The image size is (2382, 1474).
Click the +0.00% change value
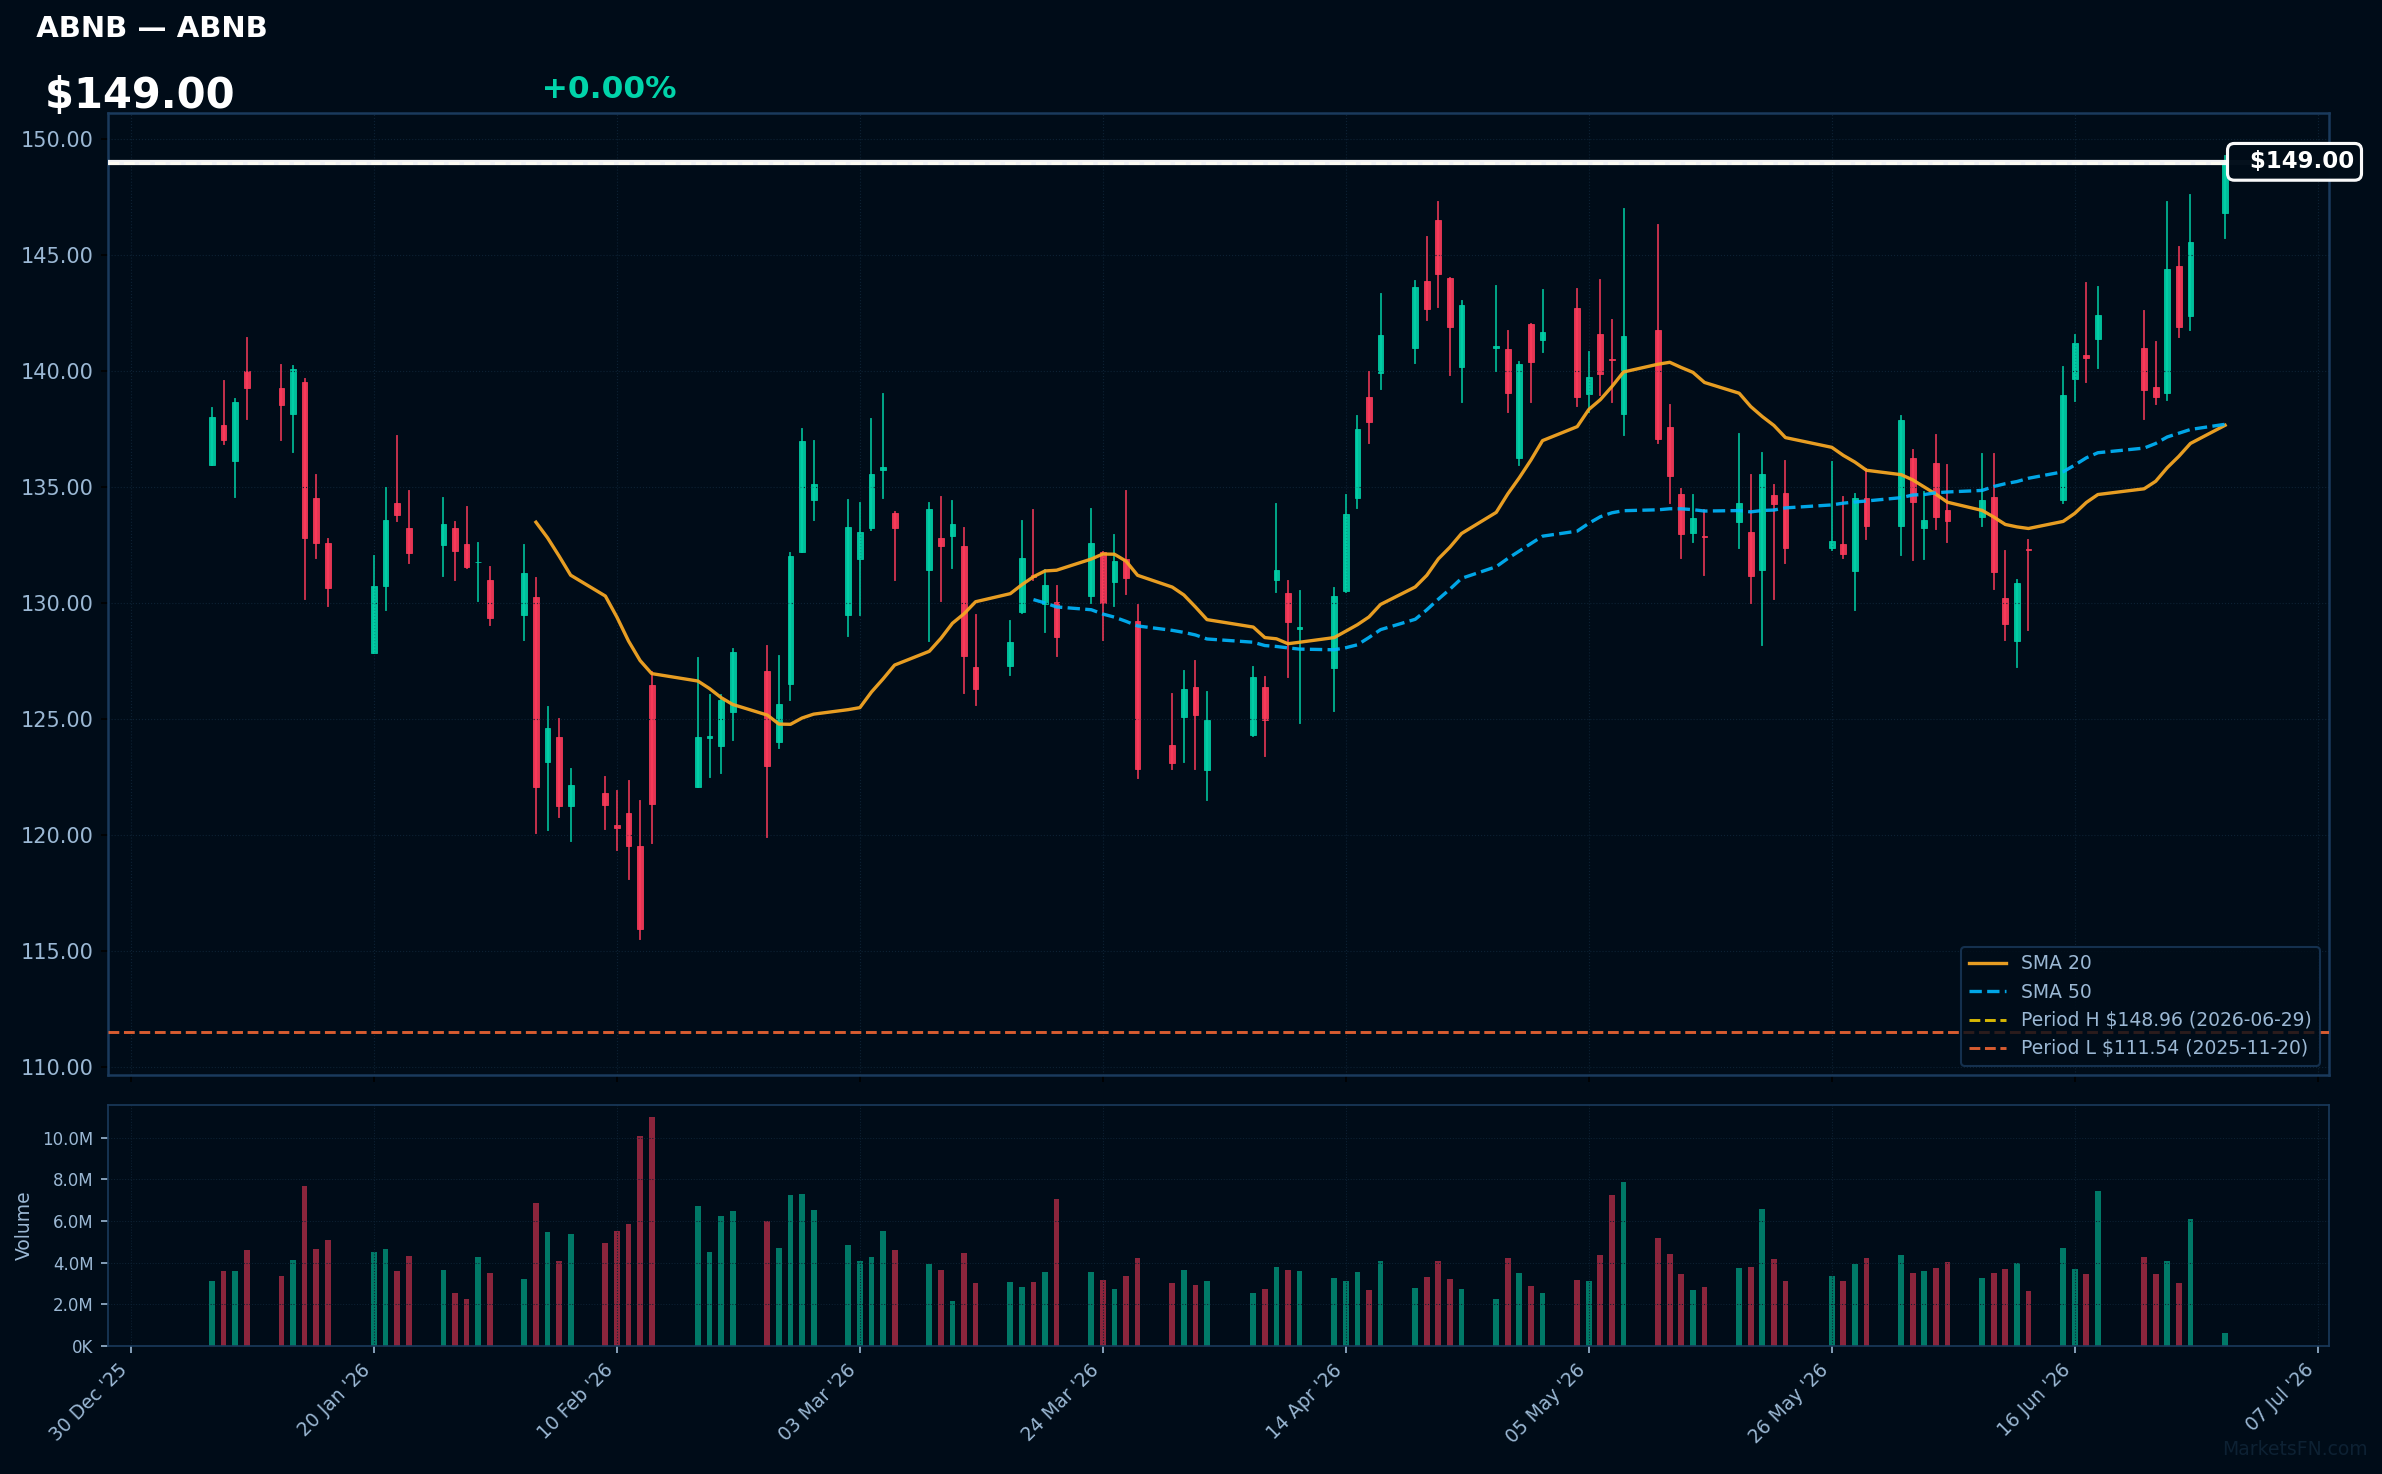pos(609,88)
